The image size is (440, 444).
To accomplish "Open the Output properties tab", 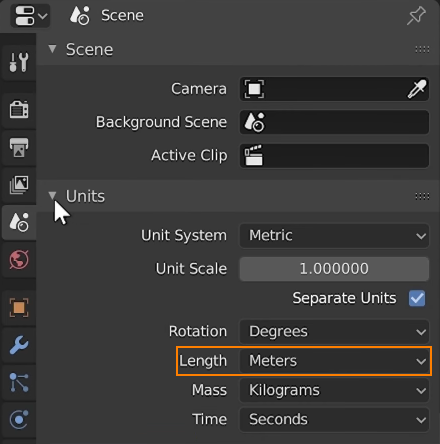I will tap(19, 147).
